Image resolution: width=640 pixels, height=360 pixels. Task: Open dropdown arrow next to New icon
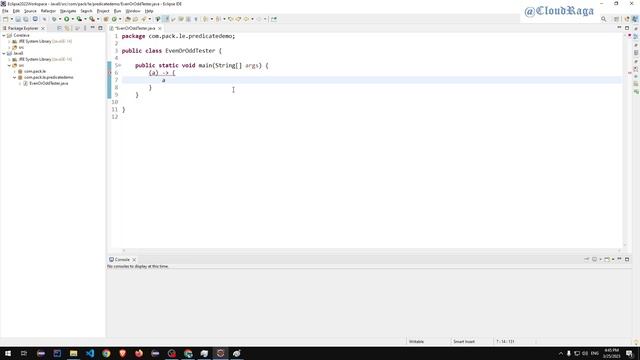[11, 19]
